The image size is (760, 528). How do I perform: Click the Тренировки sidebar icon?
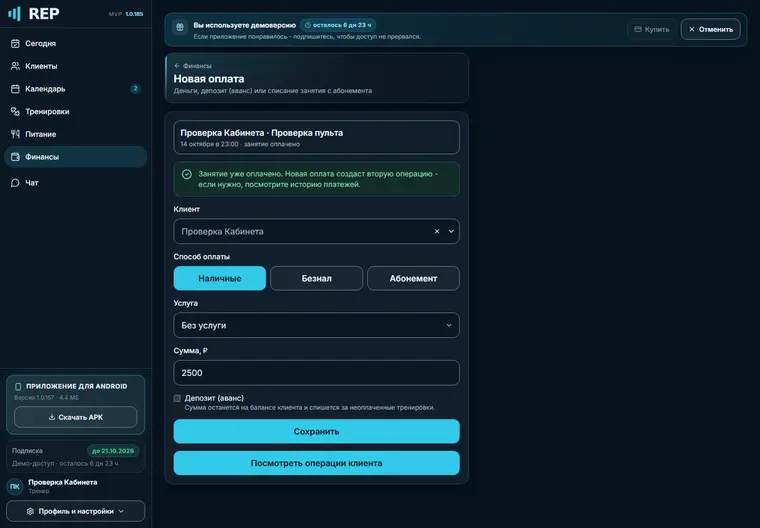[x=15, y=112]
